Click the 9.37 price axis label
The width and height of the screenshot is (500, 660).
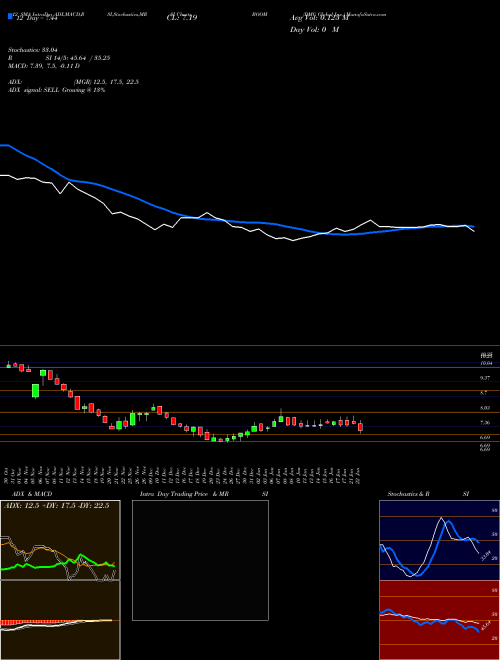click(x=485, y=378)
